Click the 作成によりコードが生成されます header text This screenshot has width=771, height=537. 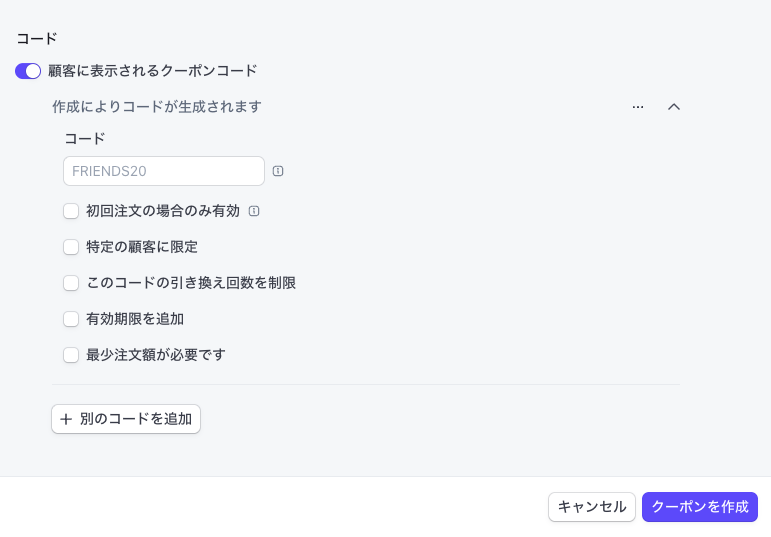pyautogui.click(x=157, y=106)
